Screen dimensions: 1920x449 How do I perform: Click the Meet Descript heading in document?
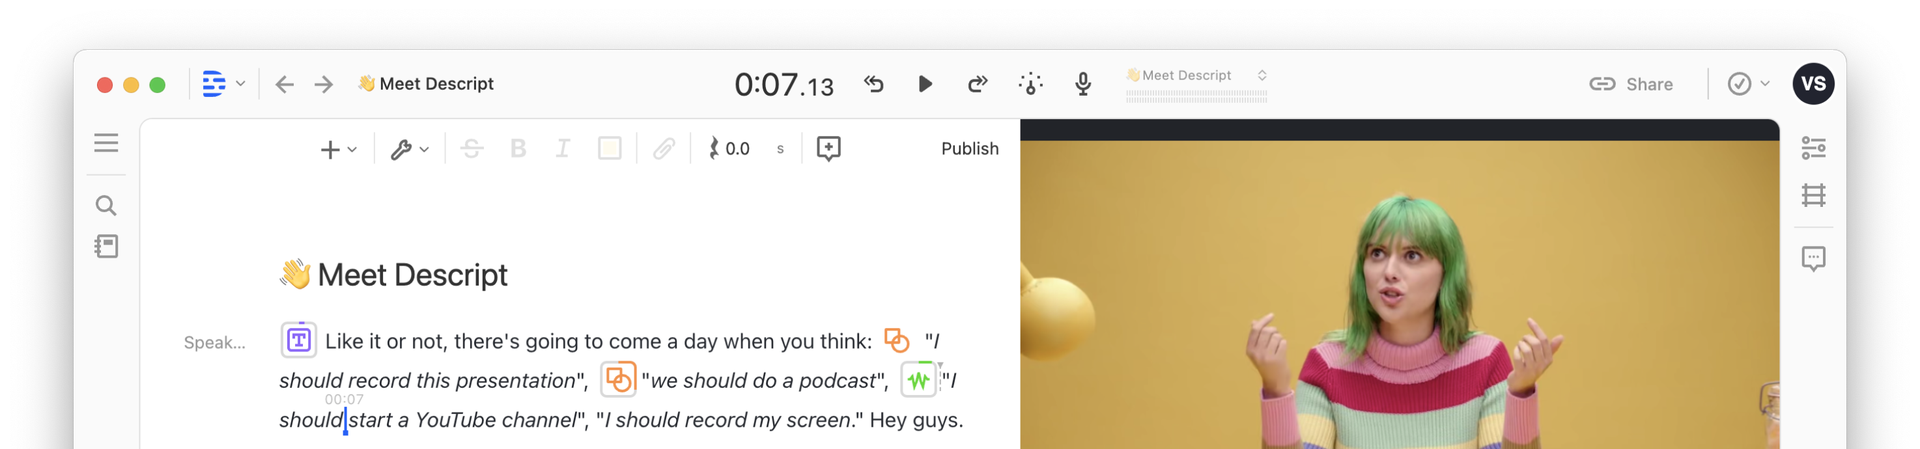[x=394, y=275]
